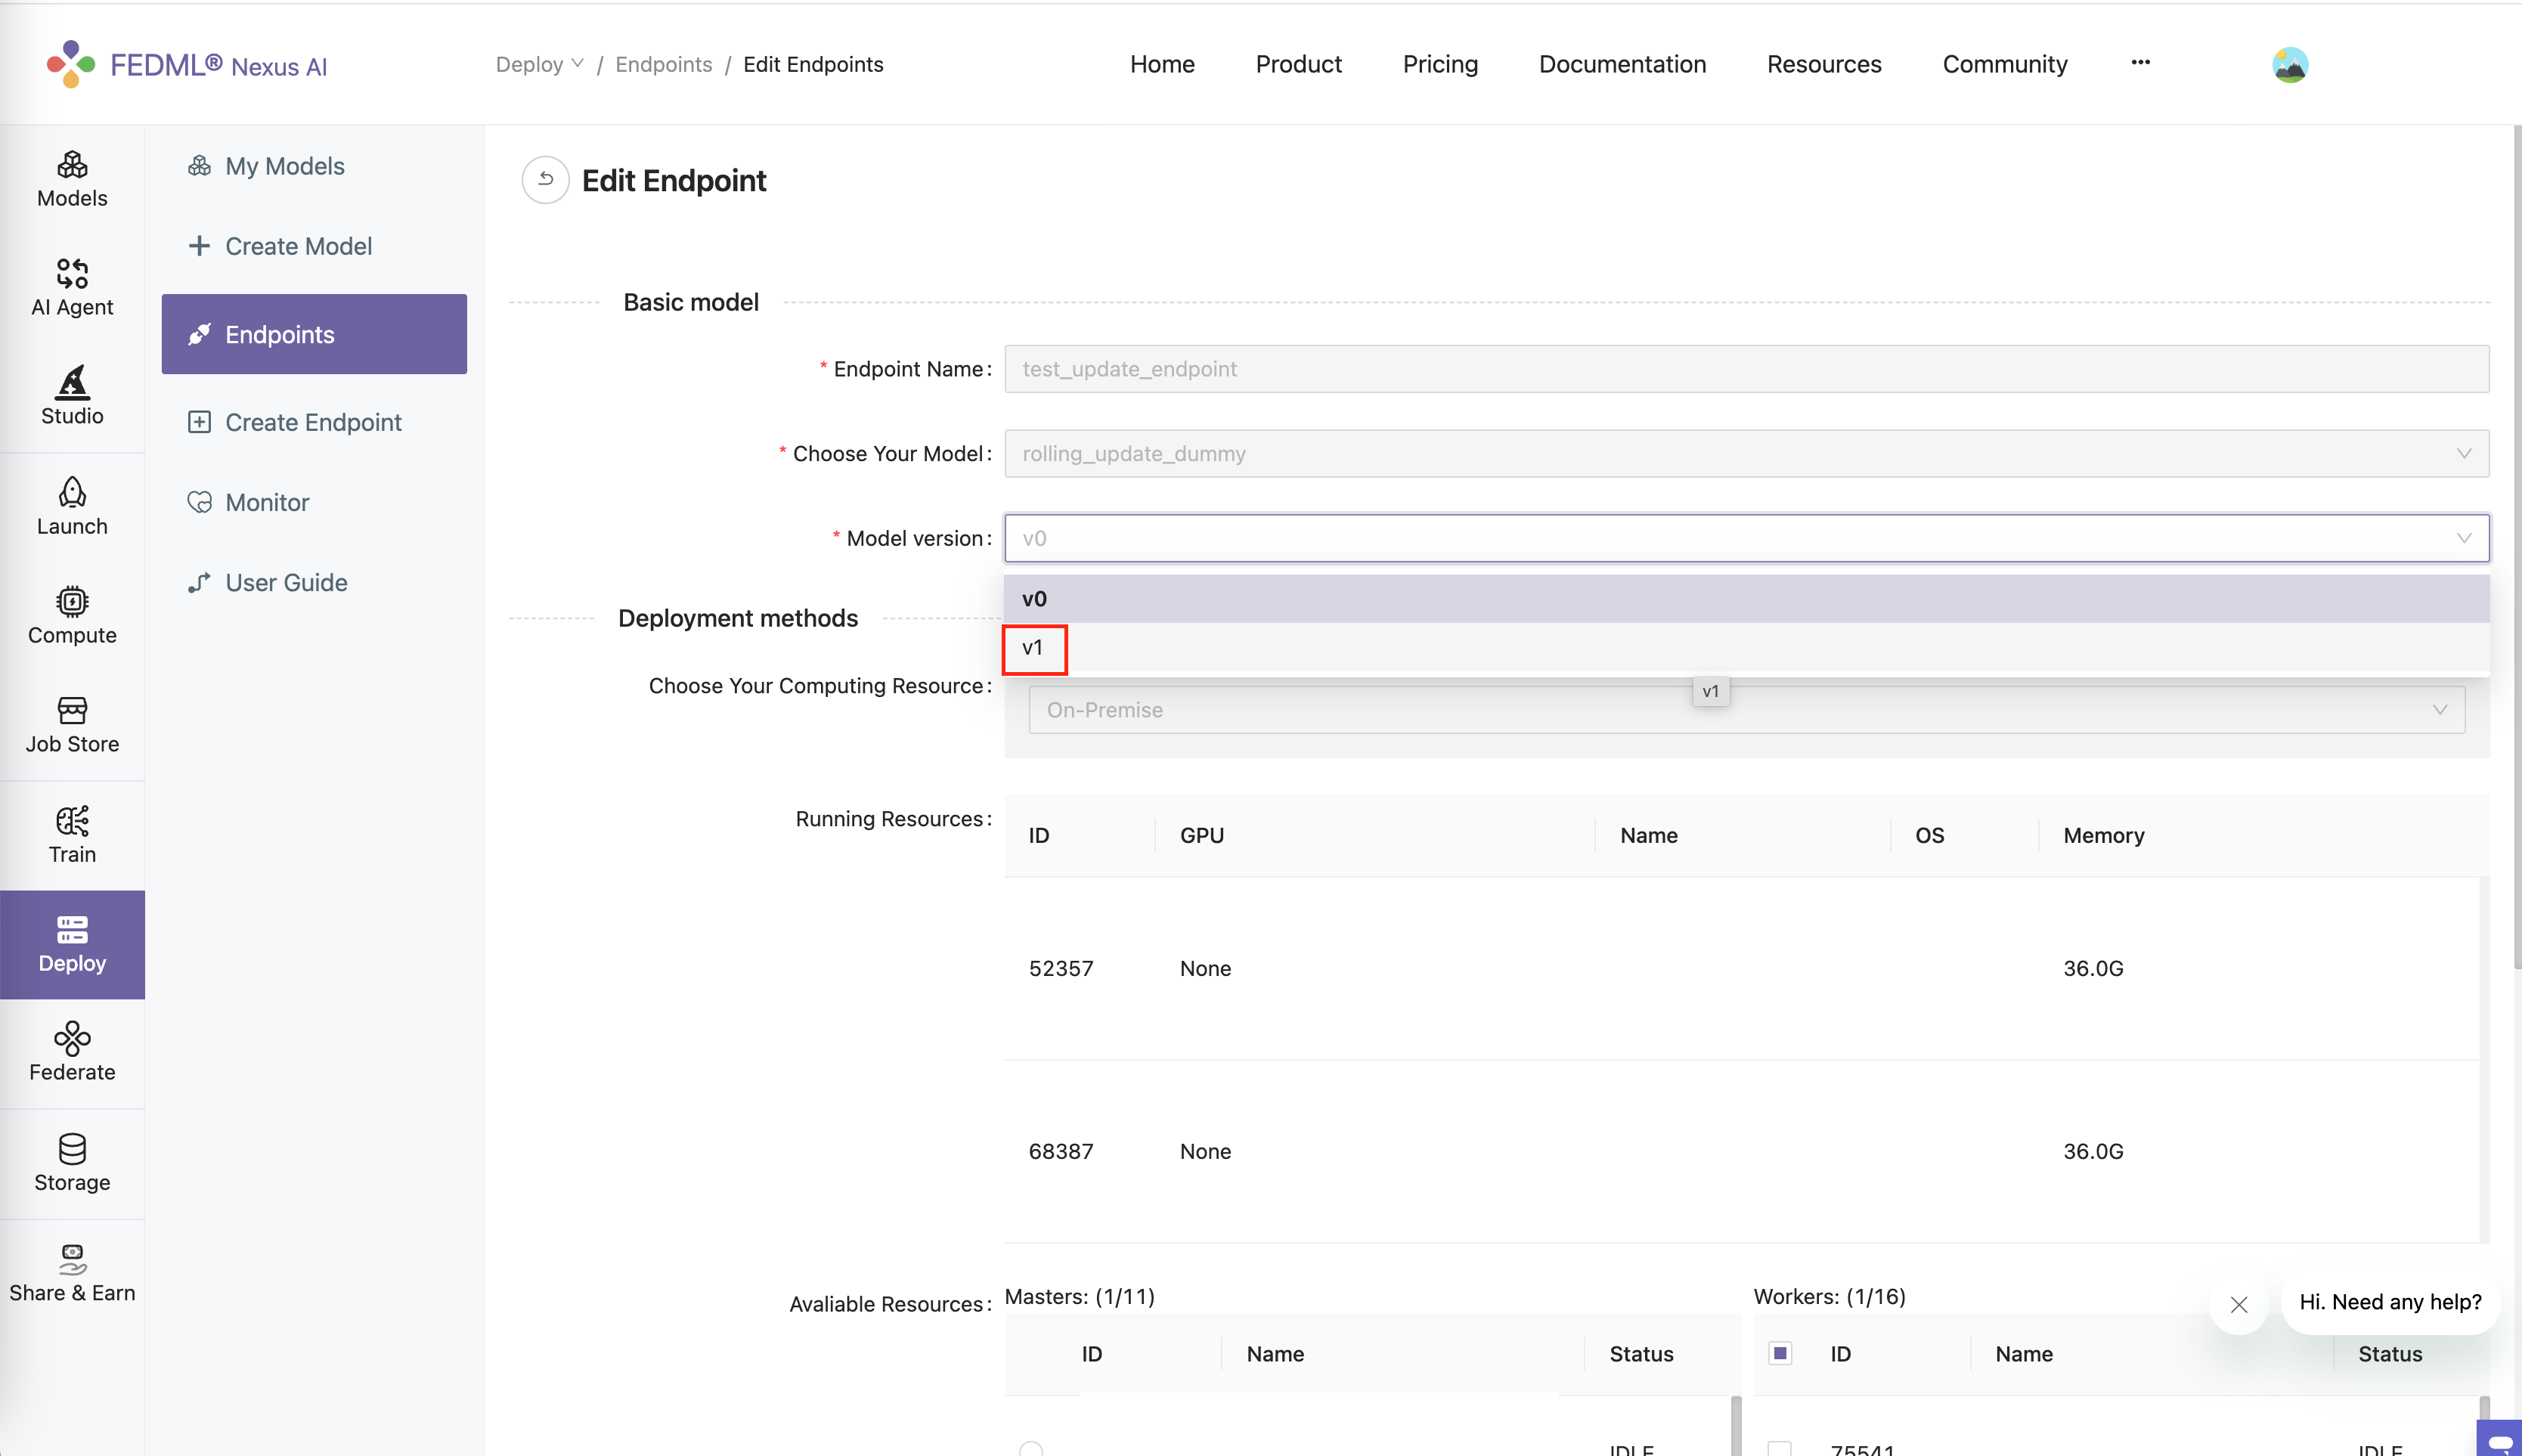Screen dimensions: 2522x1456
Task: Open the Studio section
Action: (x=72, y=396)
